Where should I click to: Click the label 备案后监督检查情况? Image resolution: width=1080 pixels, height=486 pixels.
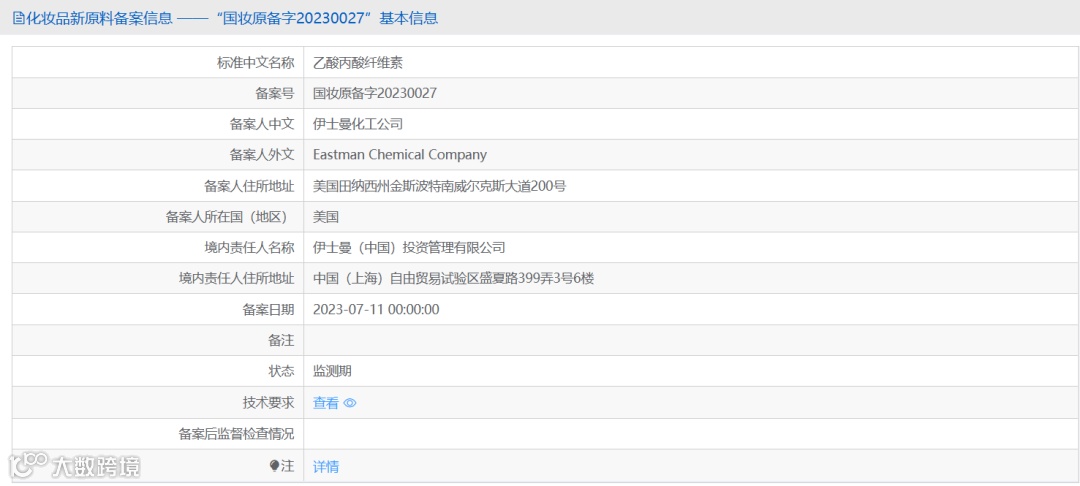[236, 434]
